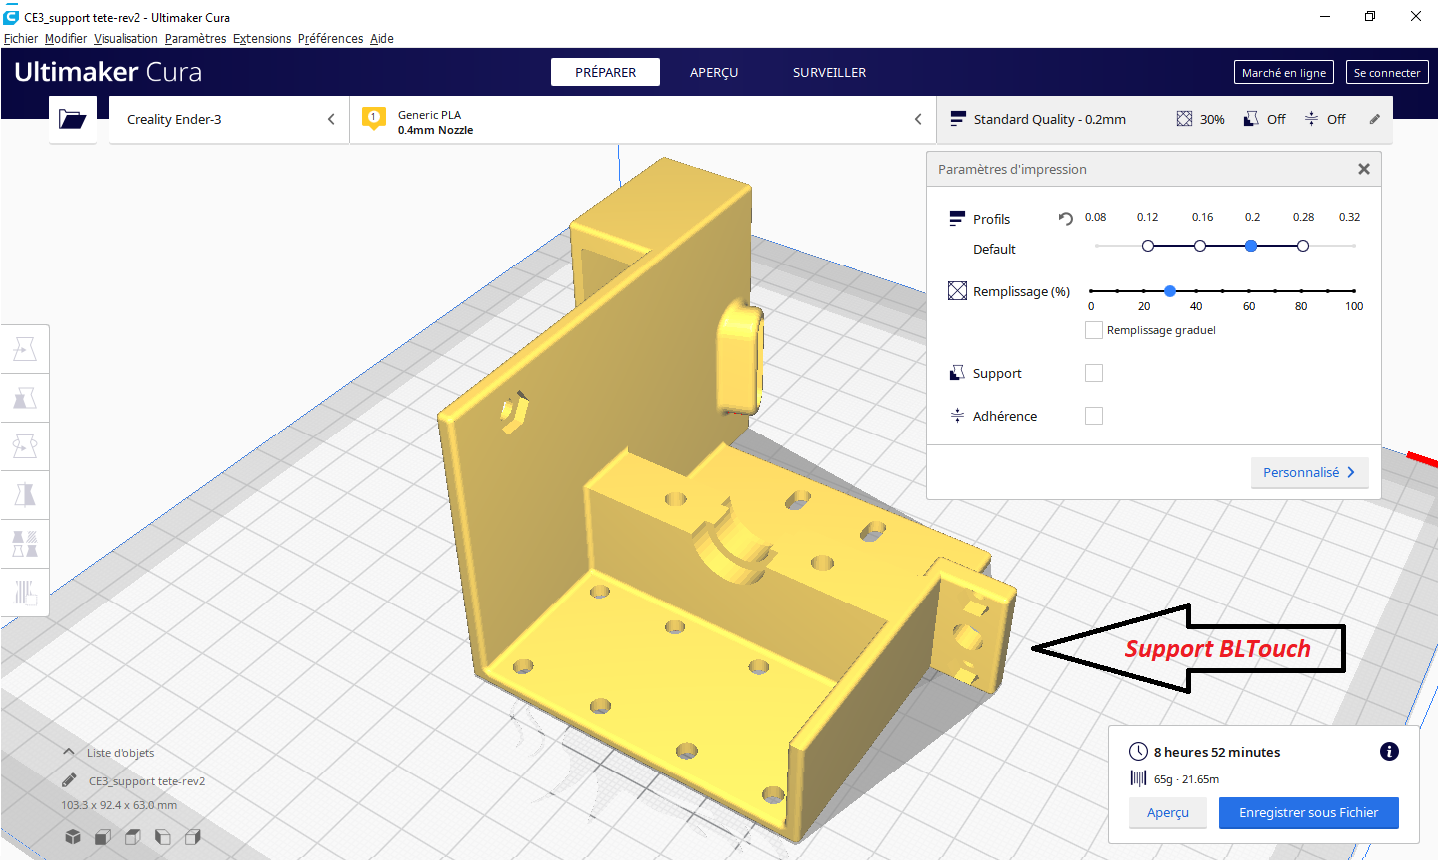The height and width of the screenshot is (860, 1438).
Task: Click the CE3_support tete-rev2 object name
Action: [147, 781]
